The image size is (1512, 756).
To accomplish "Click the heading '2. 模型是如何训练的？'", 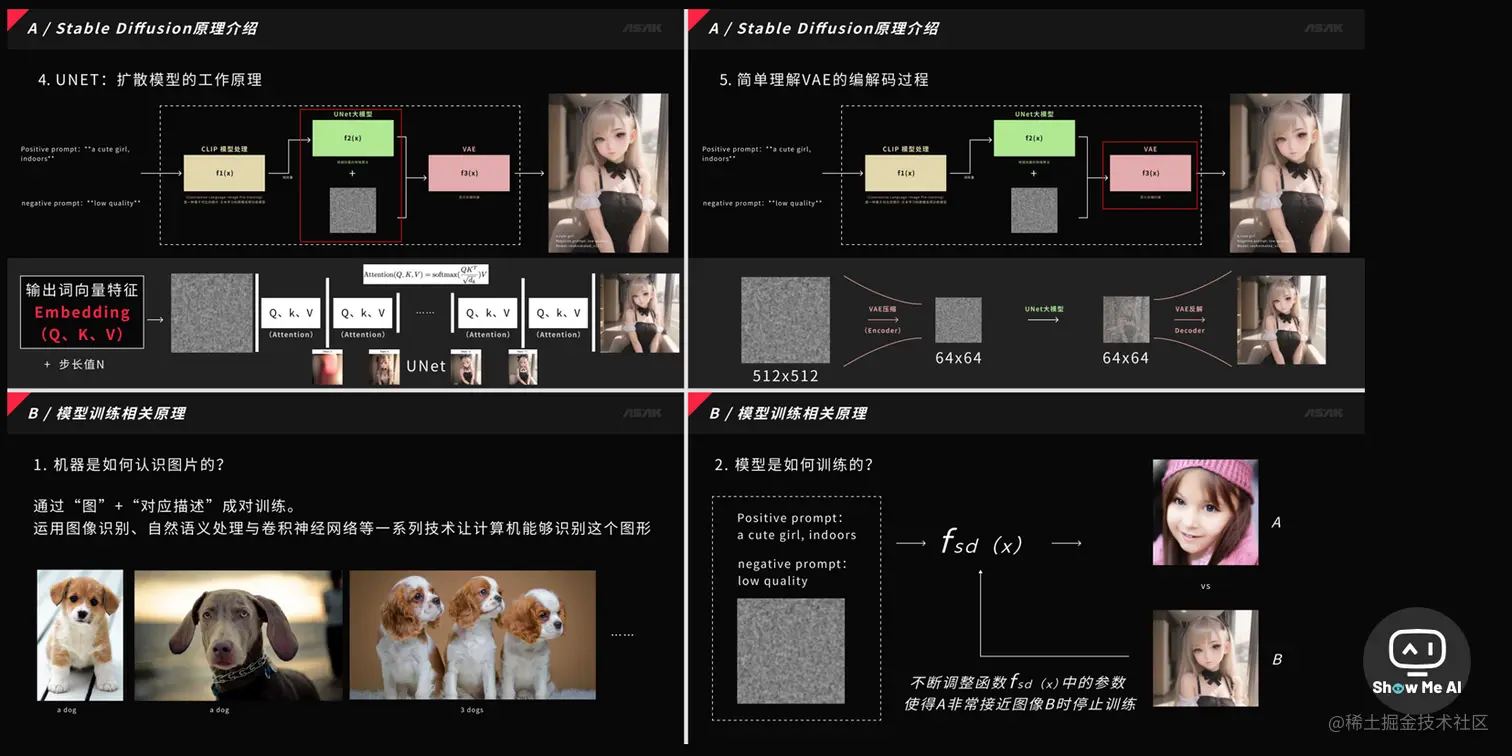I will pyautogui.click(x=794, y=465).
